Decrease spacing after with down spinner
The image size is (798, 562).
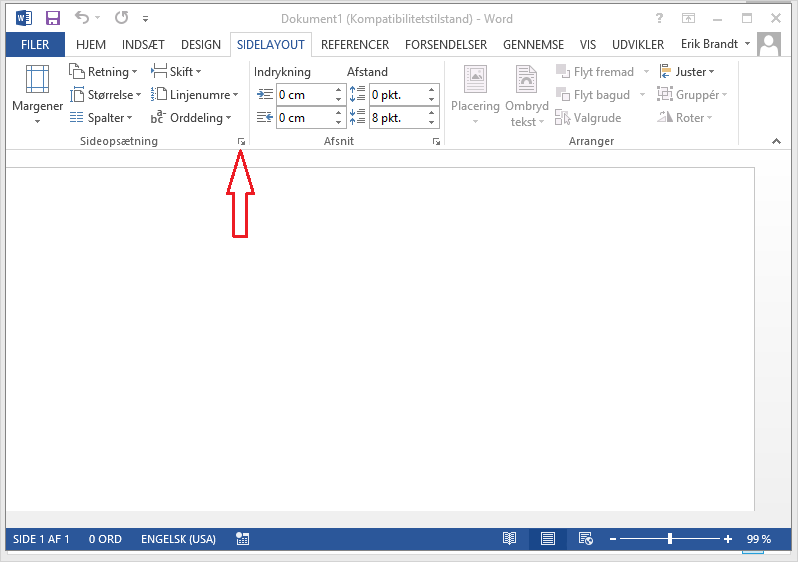[432, 123]
